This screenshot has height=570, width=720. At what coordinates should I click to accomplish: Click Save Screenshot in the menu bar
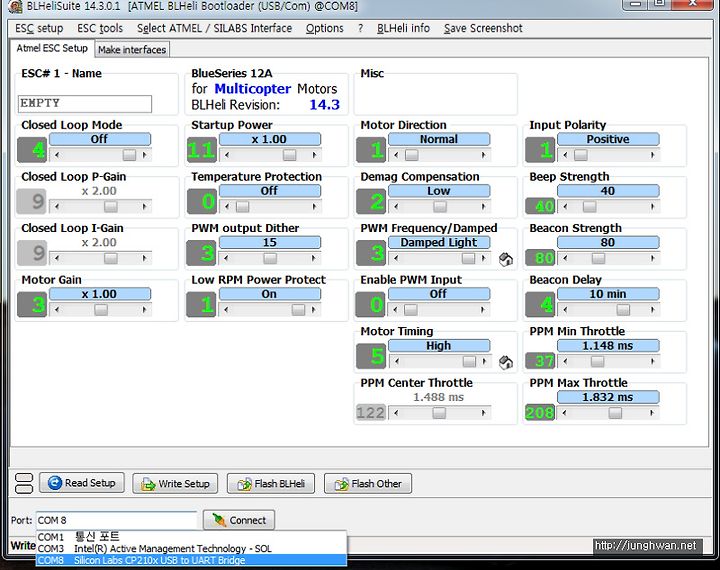[x=483, y=28]
